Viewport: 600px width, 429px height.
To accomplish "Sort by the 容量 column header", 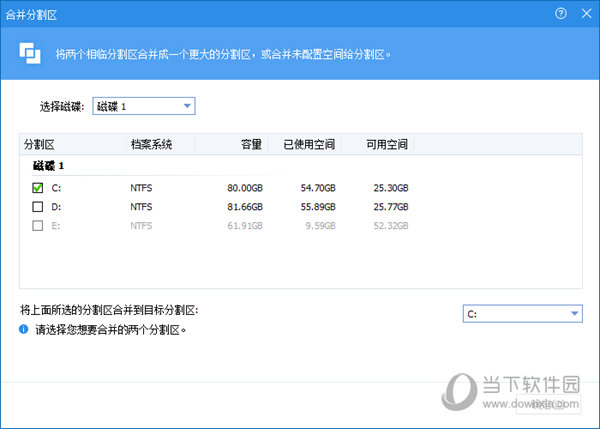I will point(250,144).
